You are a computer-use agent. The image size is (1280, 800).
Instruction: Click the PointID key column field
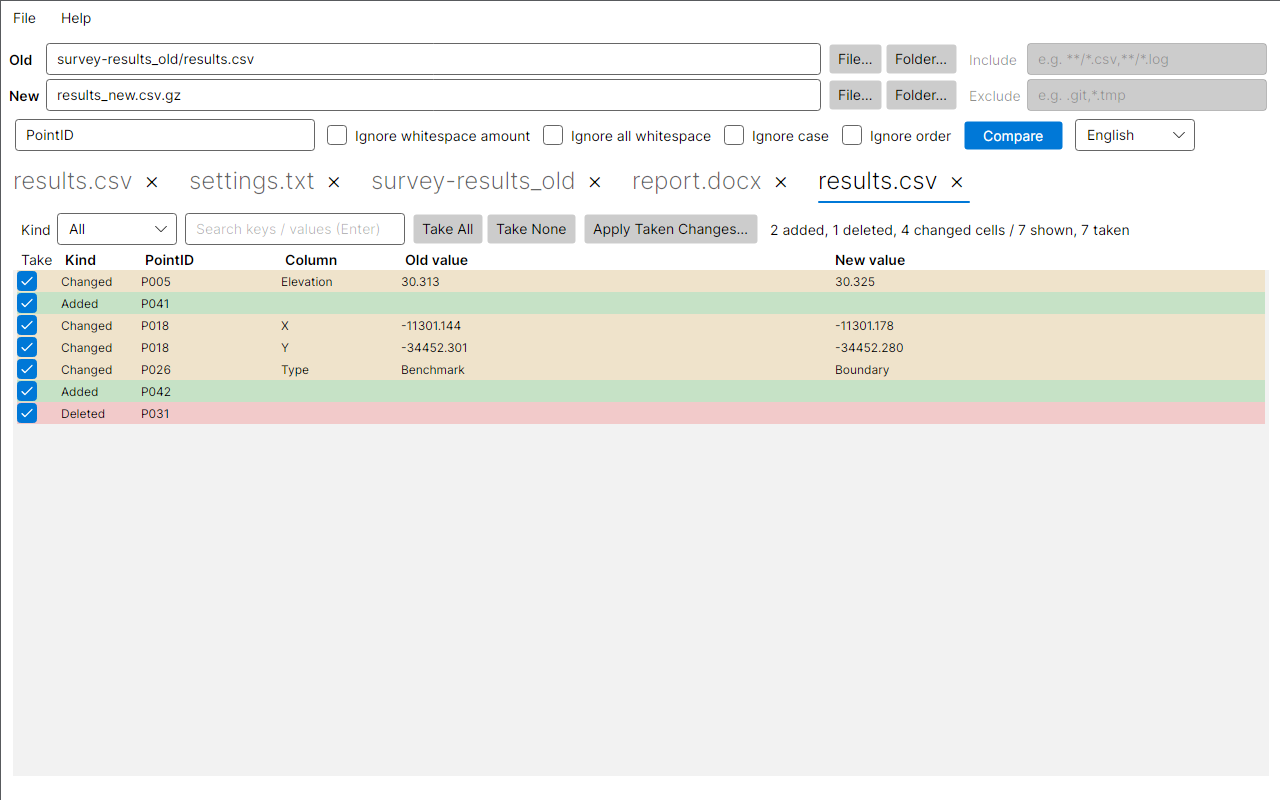[x=165, y=135]
